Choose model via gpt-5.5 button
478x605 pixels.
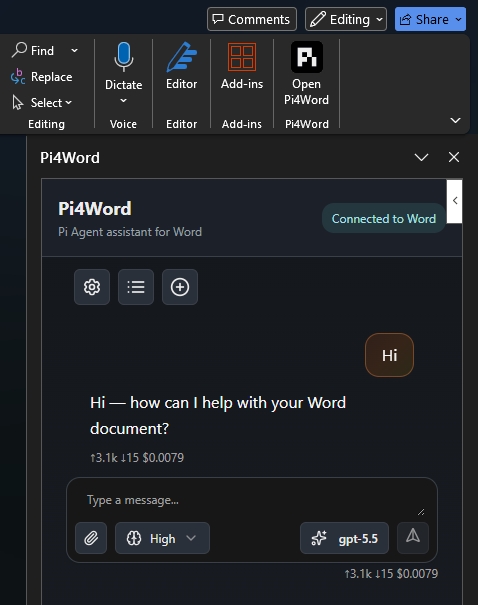pos(344,538)
